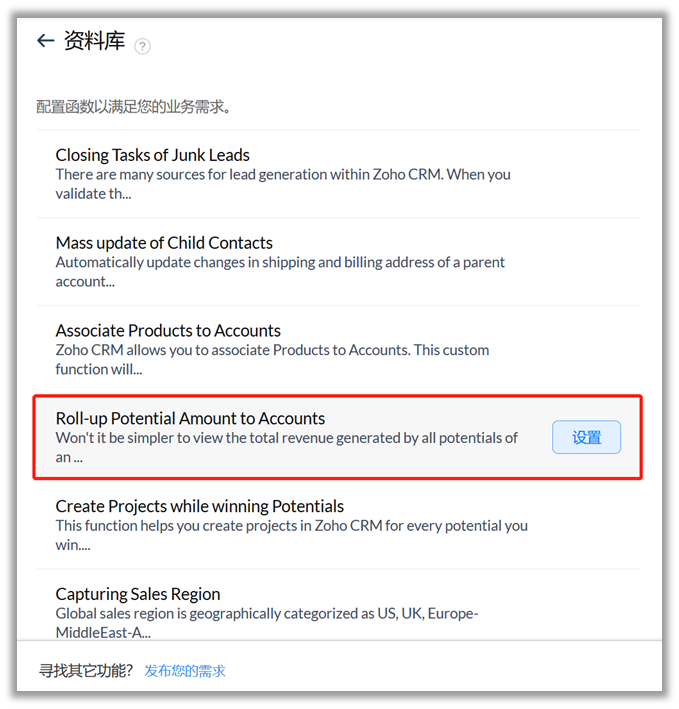The image size is (679, 709).
Task: Click the 寻找其它功能? footer text
Action: pyautogui.click(x=86, y=671)
